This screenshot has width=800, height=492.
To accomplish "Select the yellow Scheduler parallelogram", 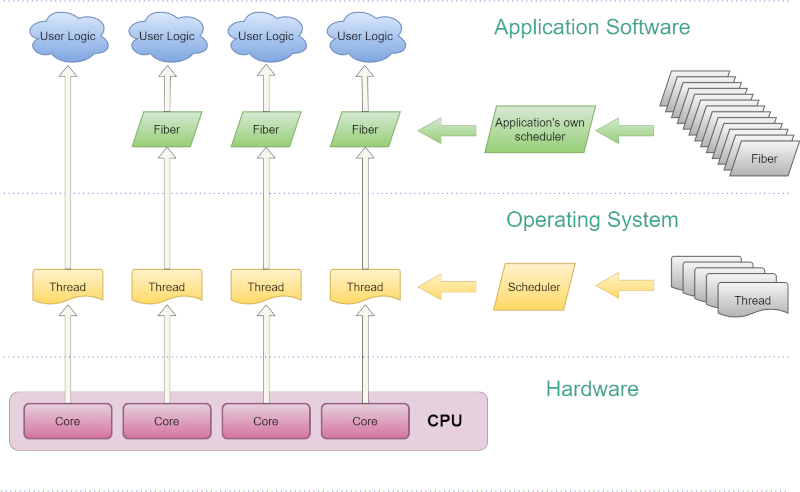I will click(x=534, y=287).
